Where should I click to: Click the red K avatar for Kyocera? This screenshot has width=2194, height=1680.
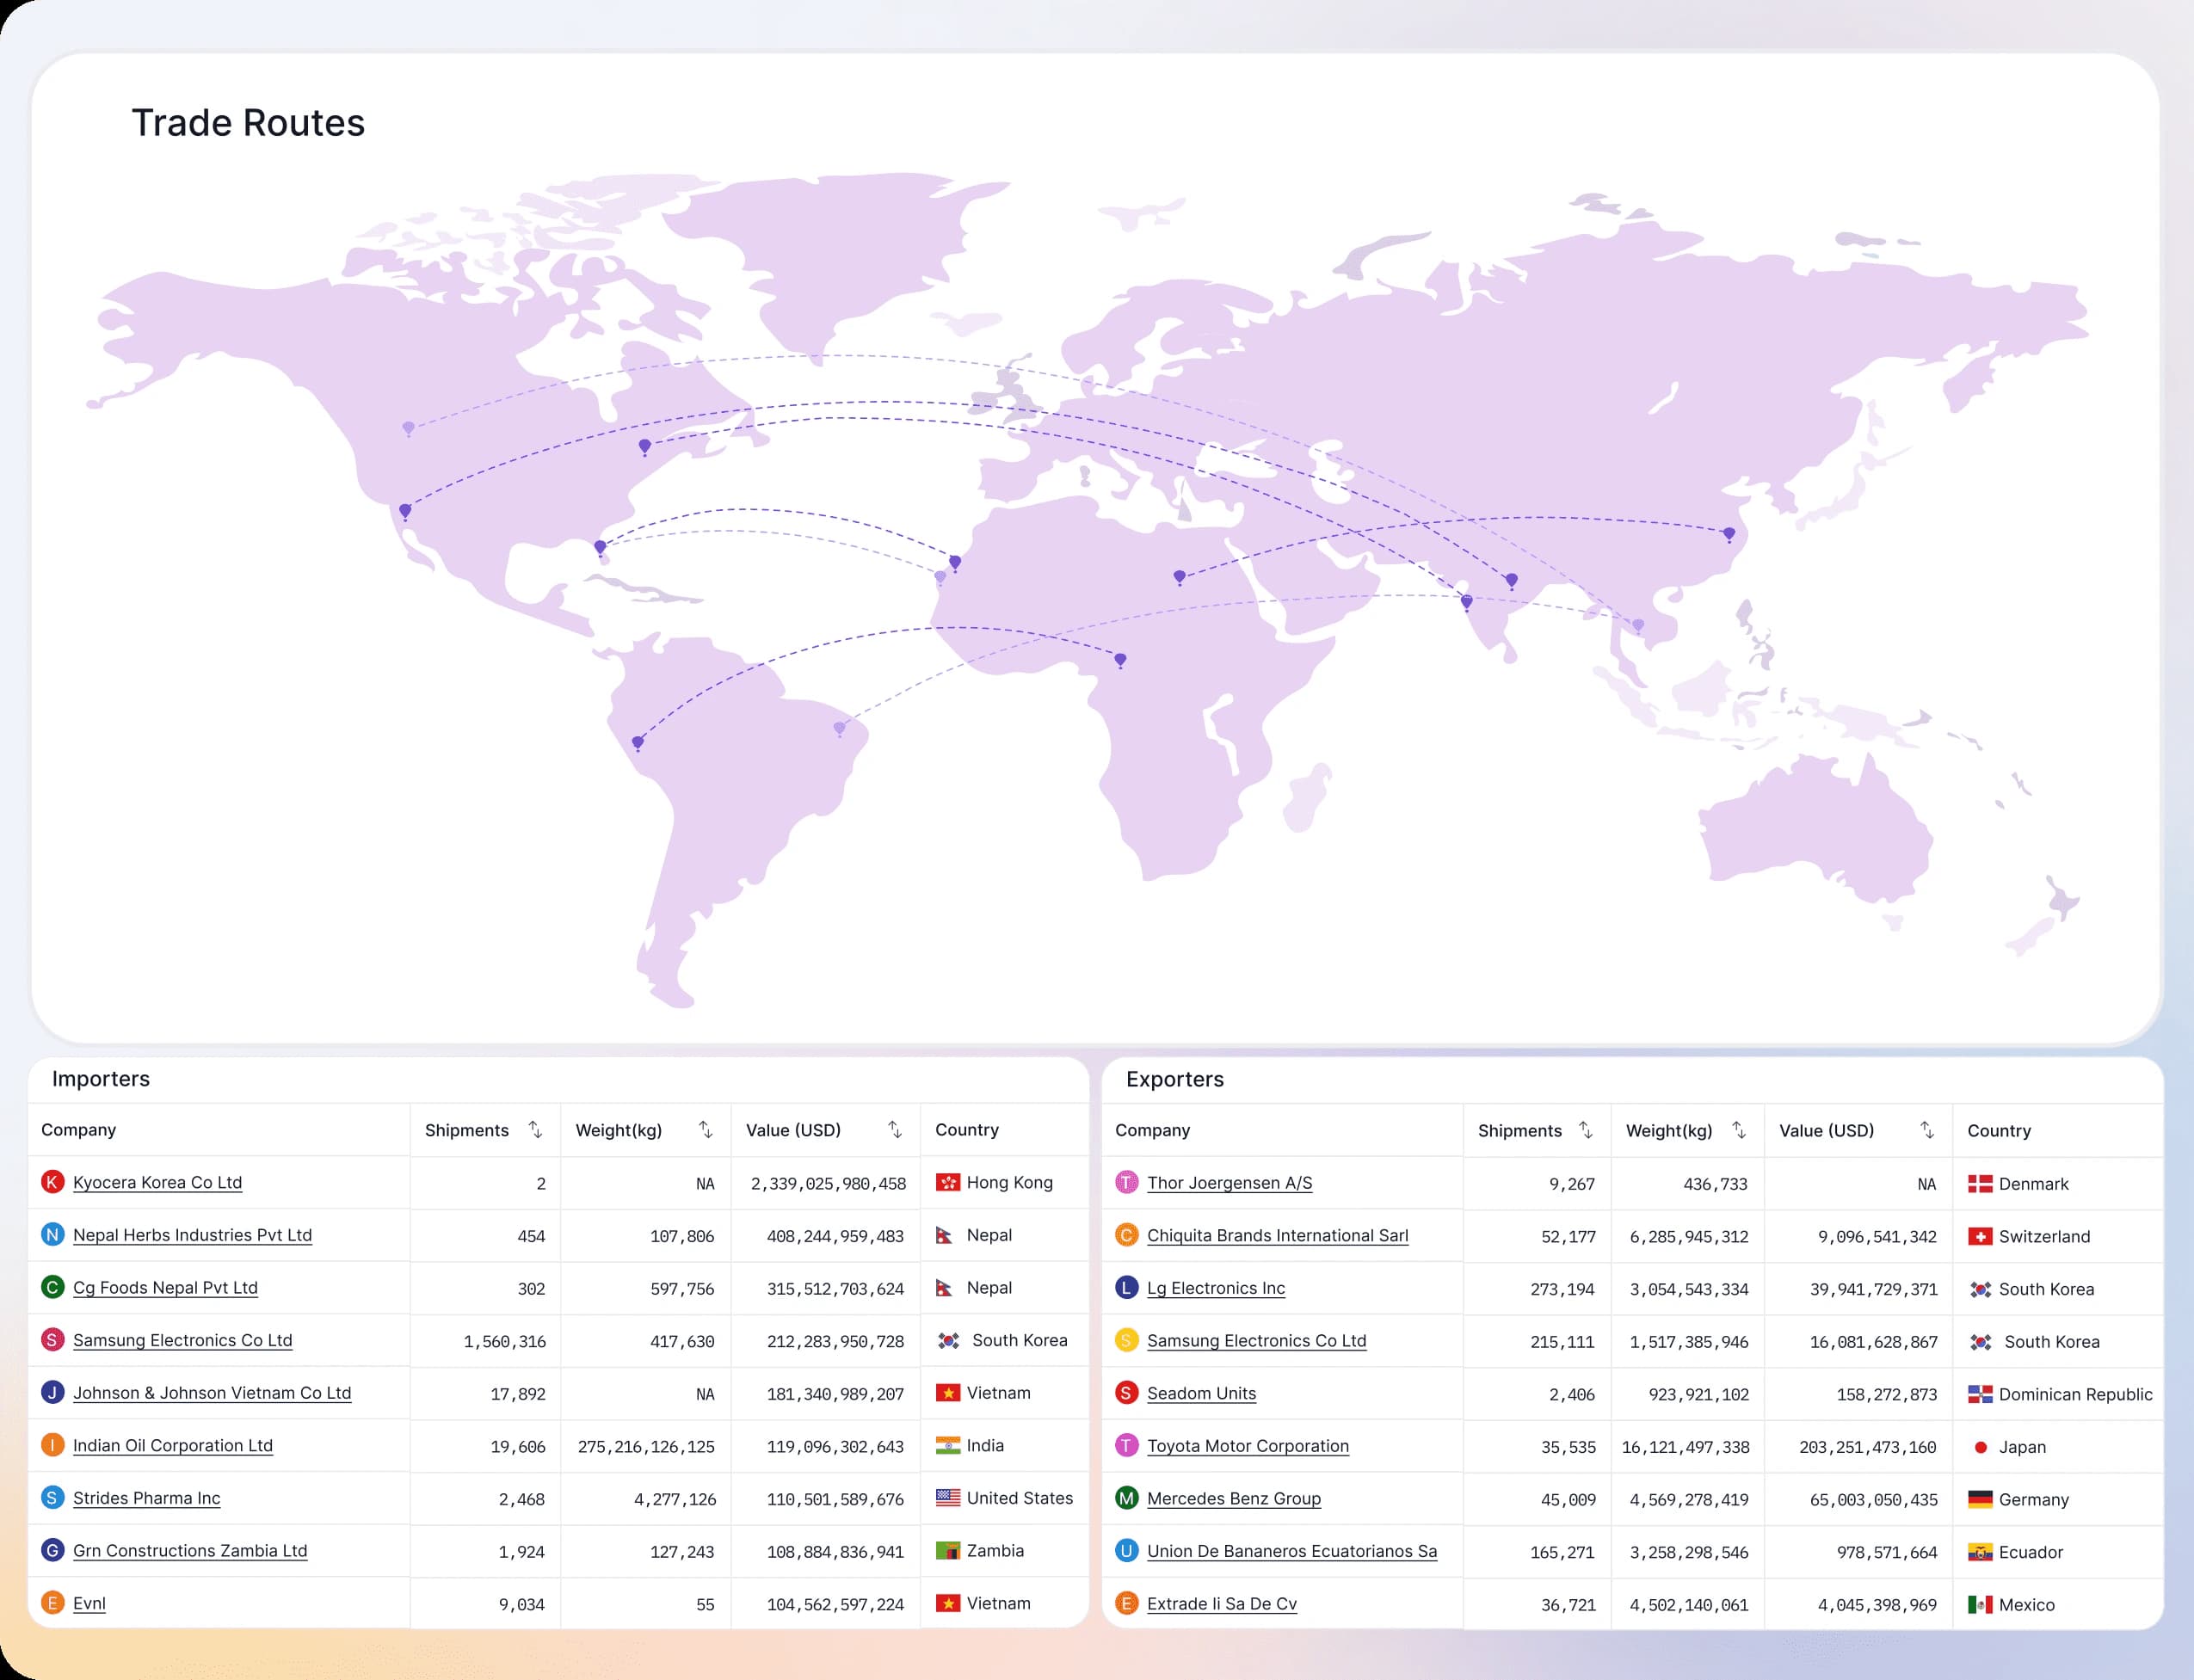52,1182
